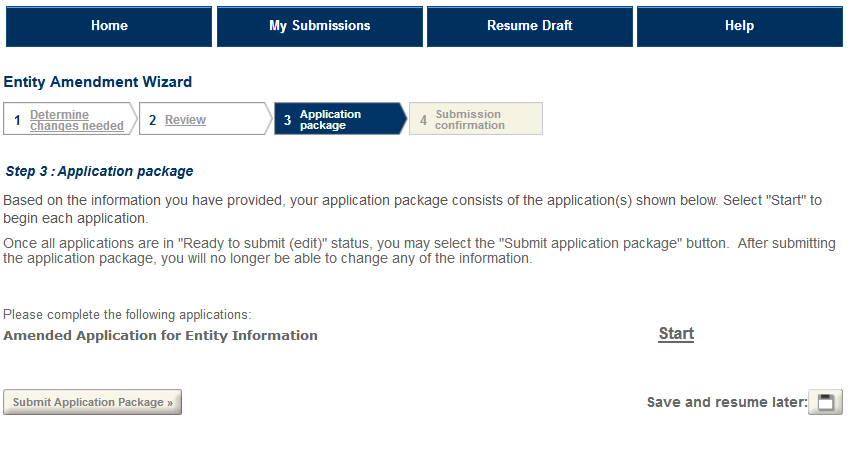Select the Application package wizard step
Screen dimensions: 848x458
pyautogui.click(x=330, y=120)
